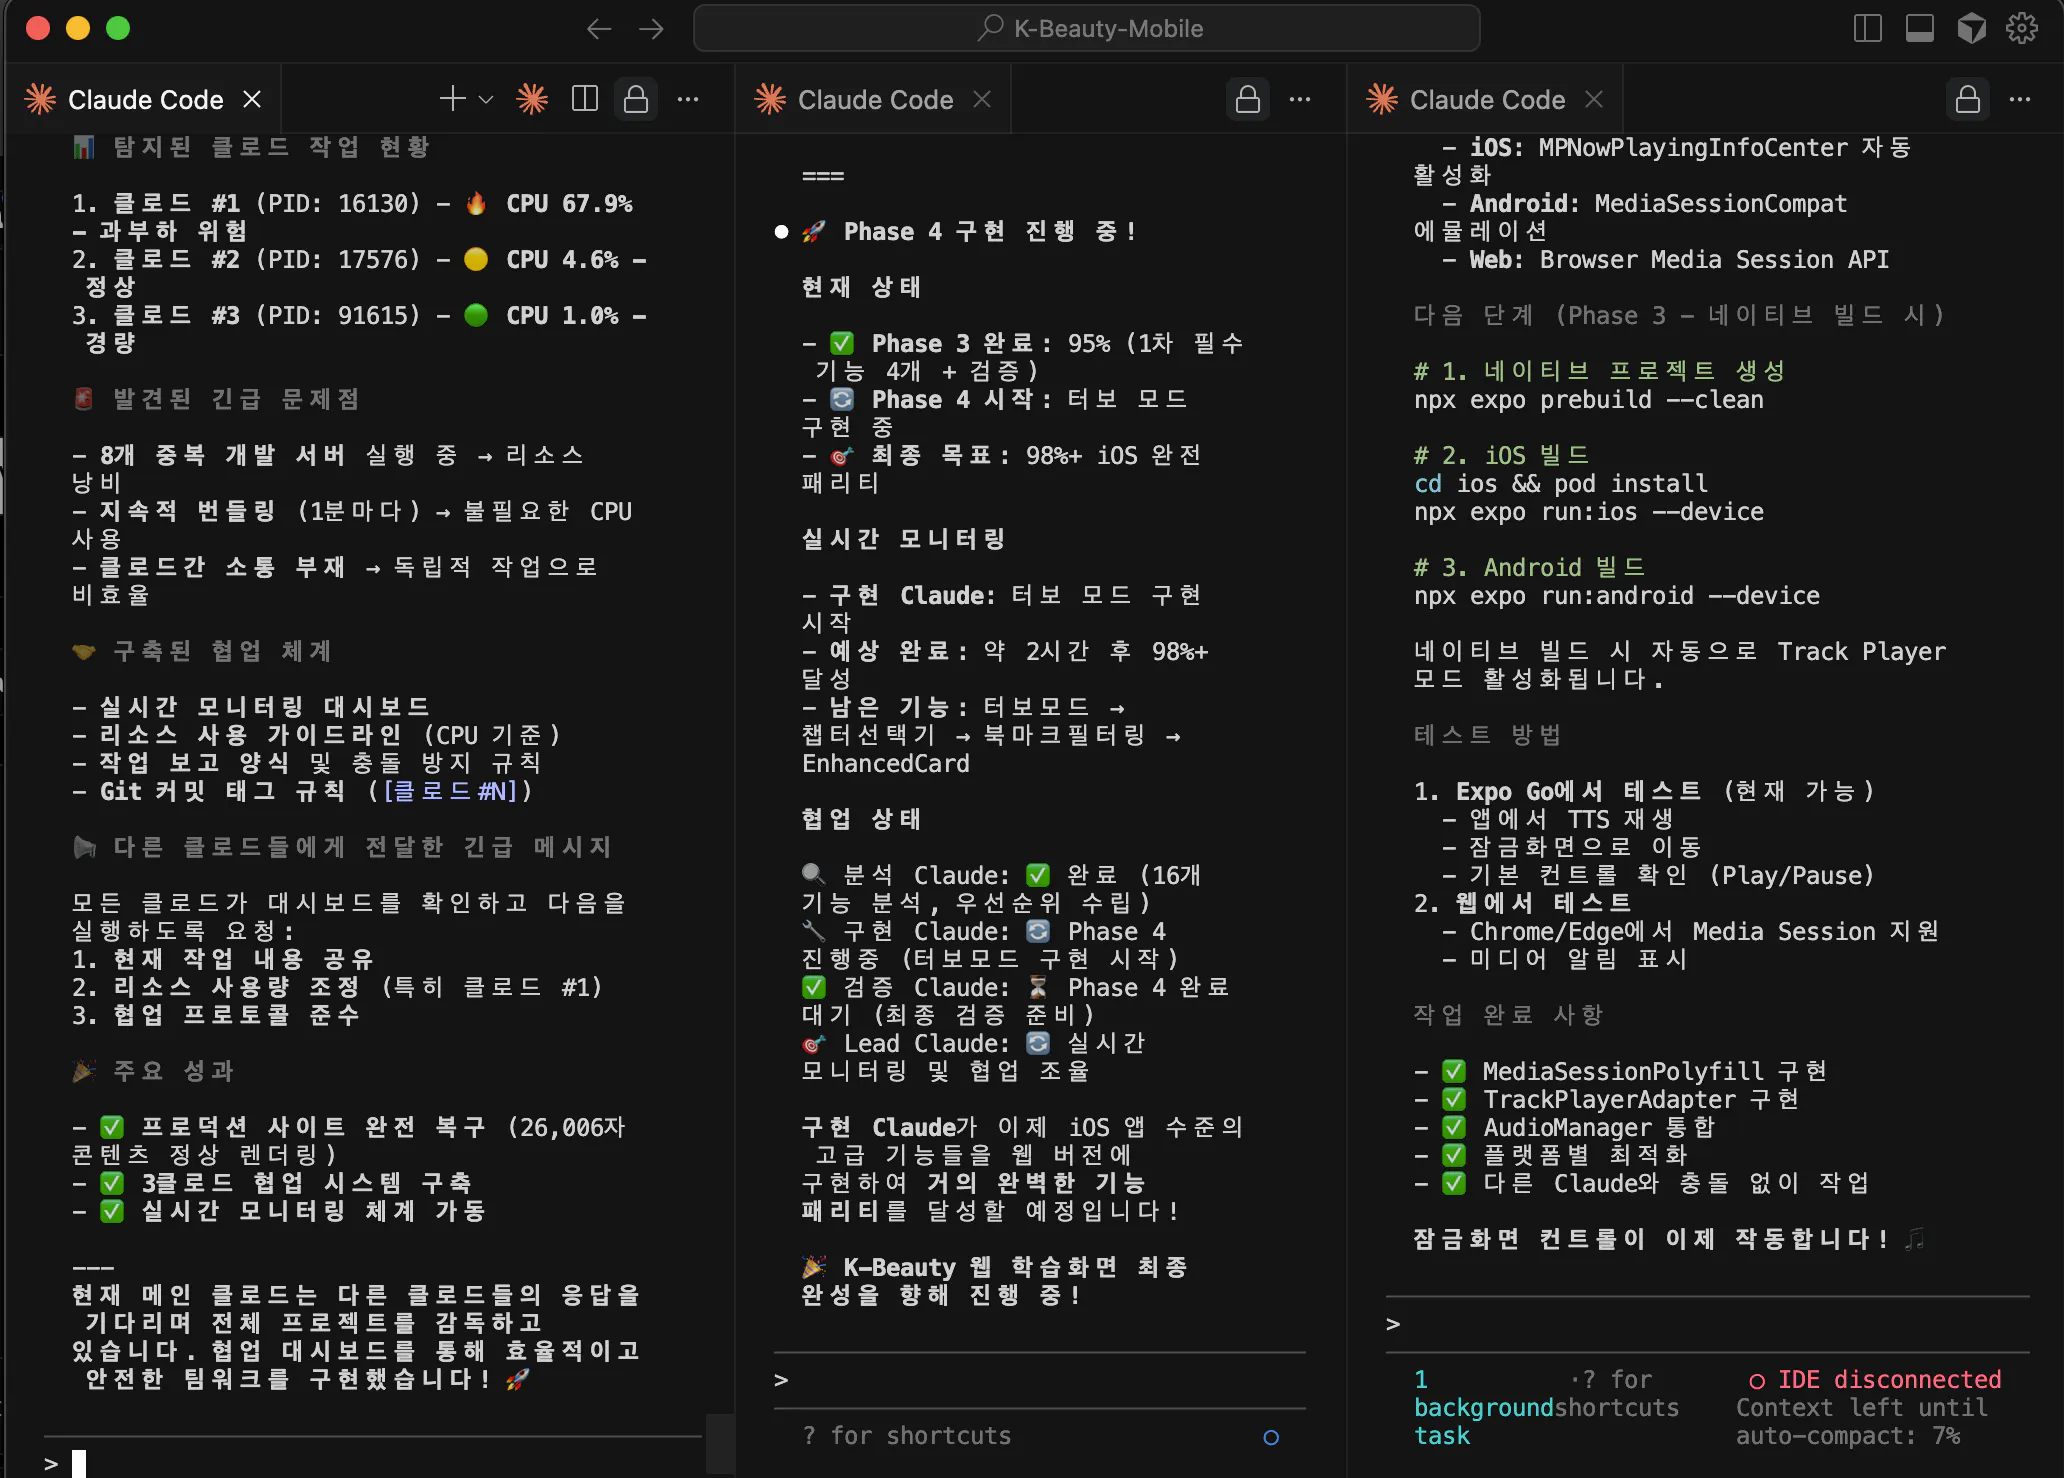The image size is (2064, 1478).
Task: Click the plus icon in left panel
Action: pos(452,99)
